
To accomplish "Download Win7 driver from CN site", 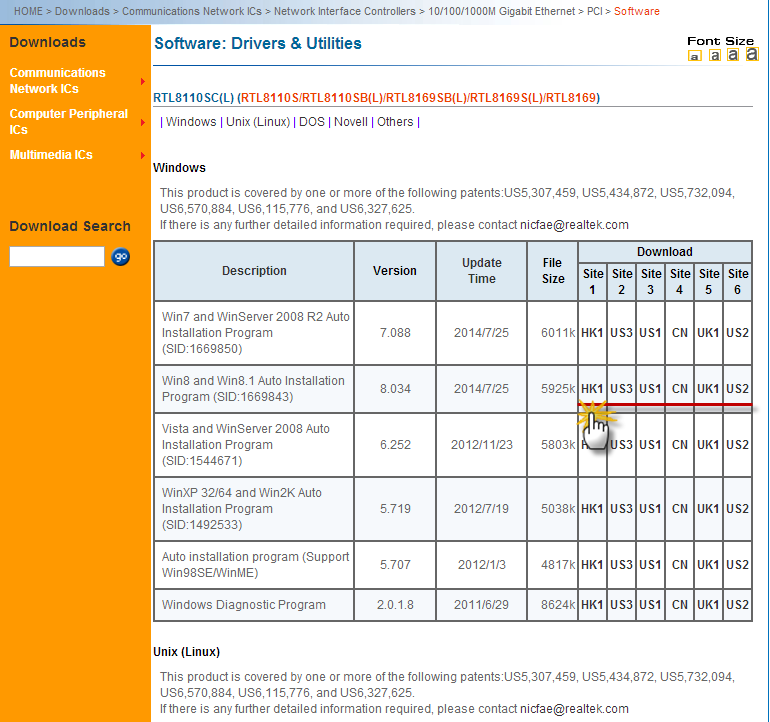I will coord(680,333).
